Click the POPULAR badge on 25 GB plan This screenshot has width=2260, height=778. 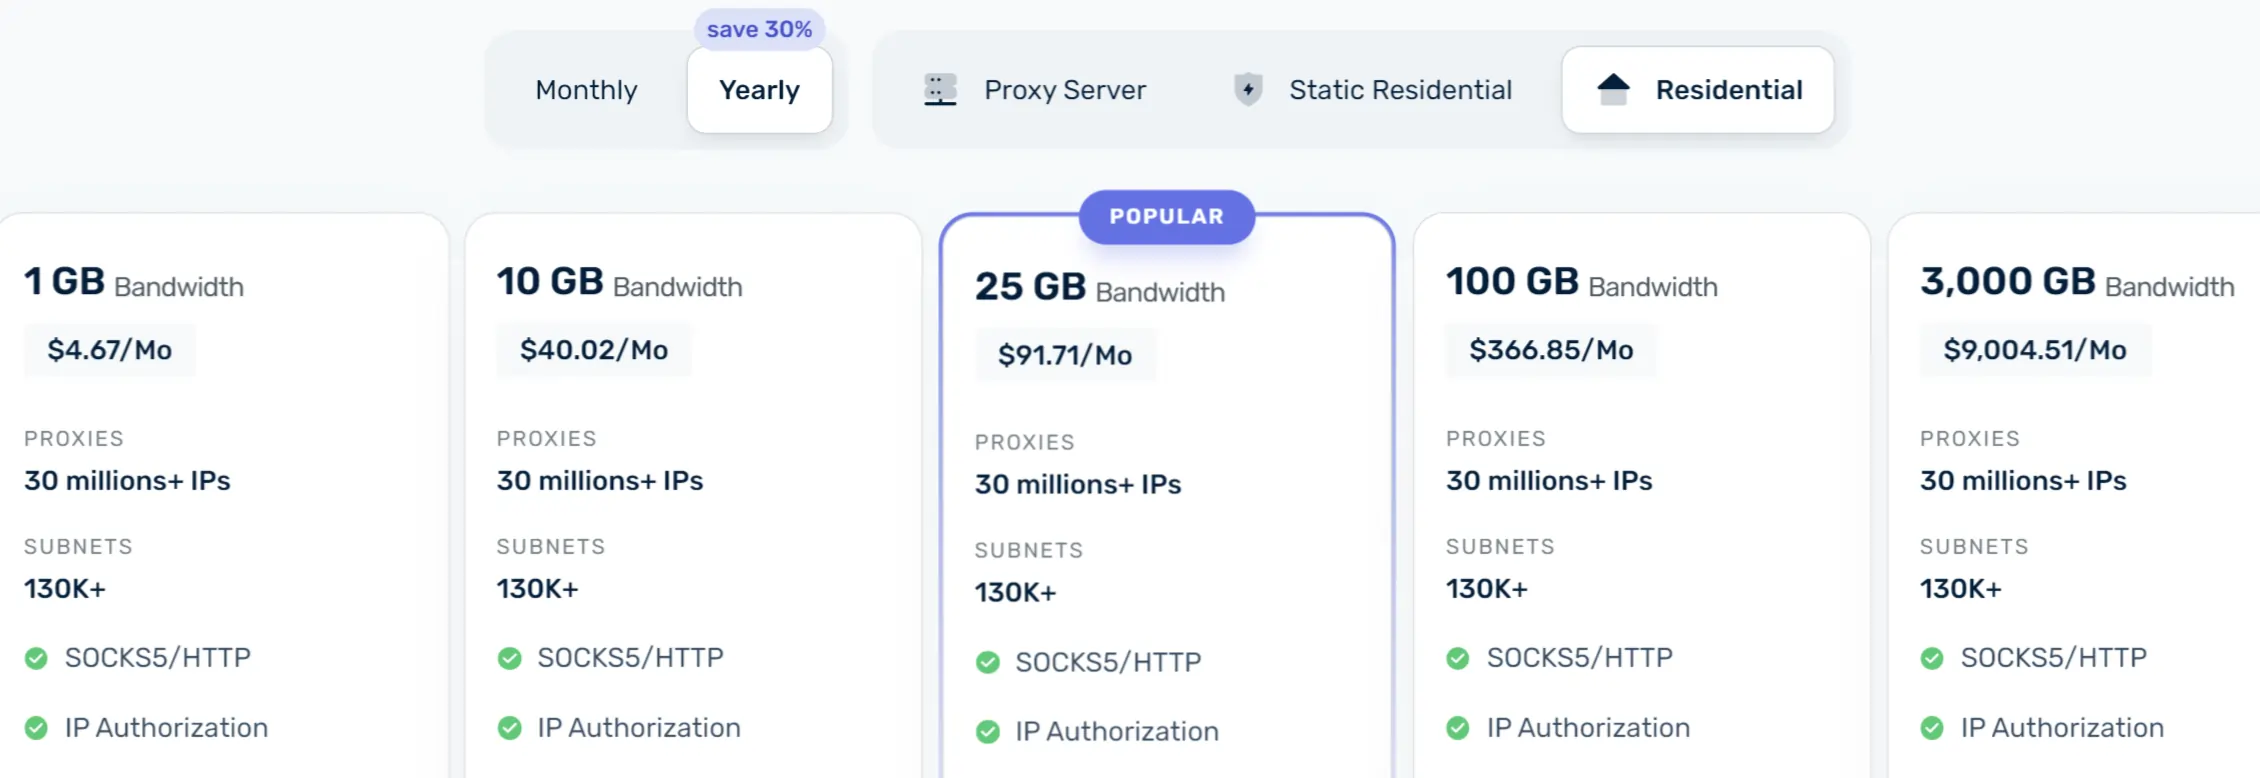coord(1167,217)
